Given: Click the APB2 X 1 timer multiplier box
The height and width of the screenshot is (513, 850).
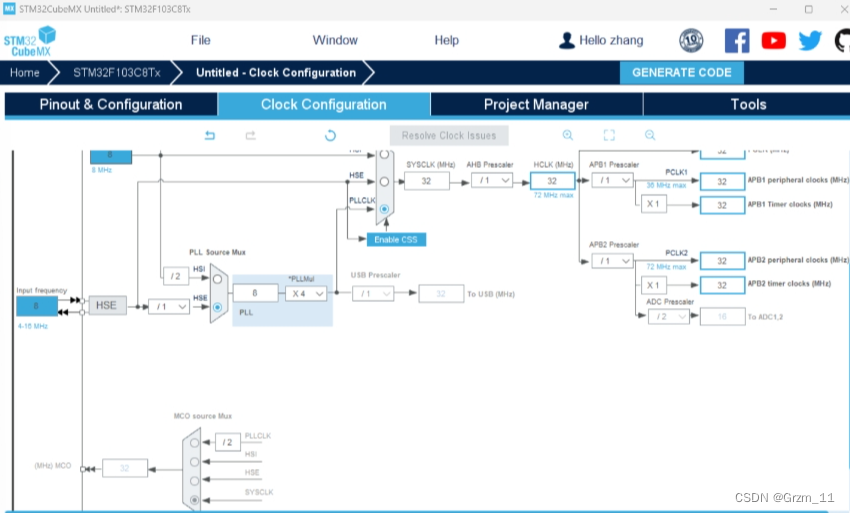Looking at the screenshot, I should [x=653, y=285].
